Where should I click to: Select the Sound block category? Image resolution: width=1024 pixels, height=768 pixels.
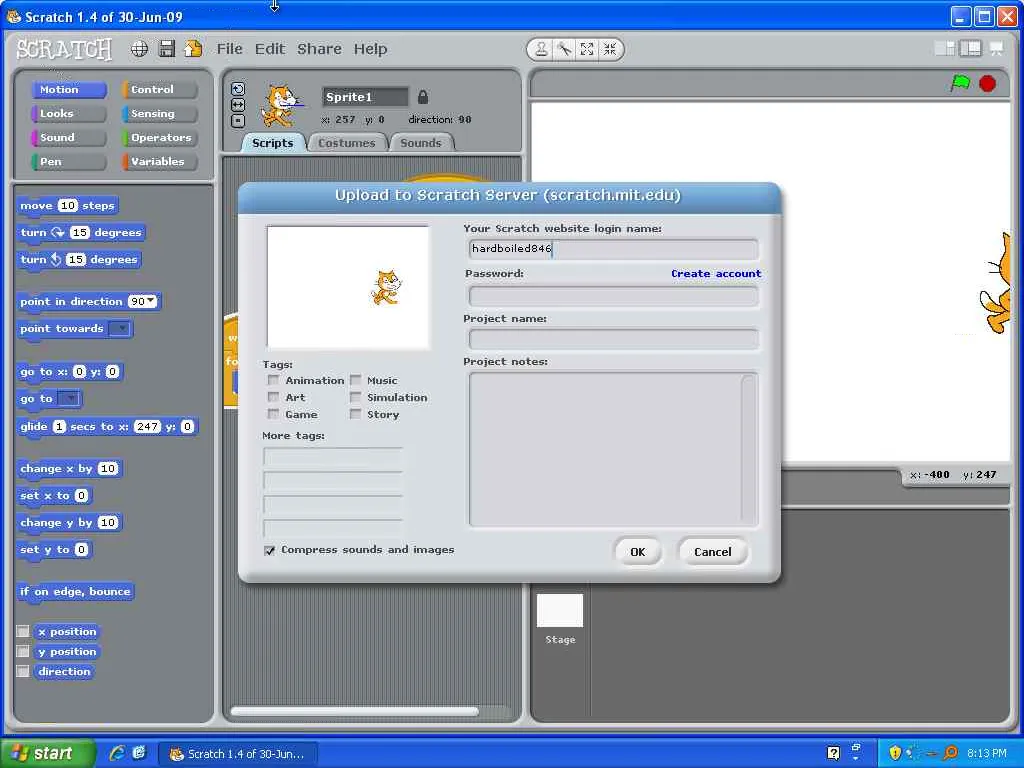coord(69,138)
